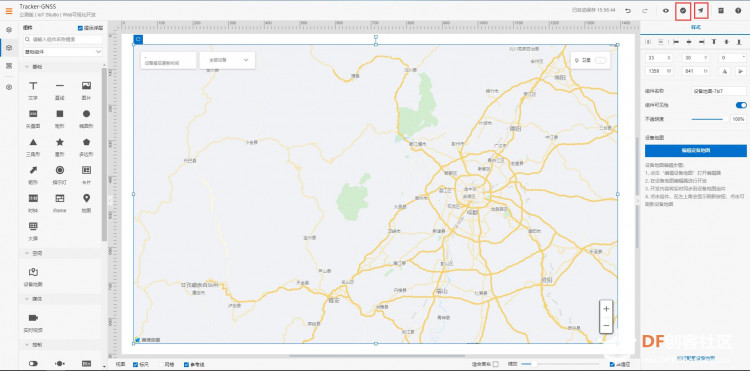Toggle the grid checkbox in bottom bar
Screen dimensions: 750x371
tap(161, 364)
